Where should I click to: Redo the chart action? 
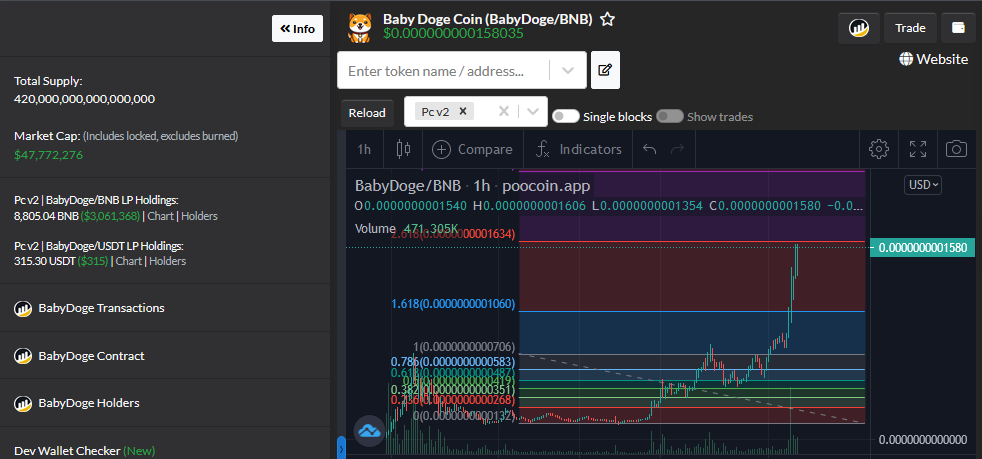click(678, 150)
